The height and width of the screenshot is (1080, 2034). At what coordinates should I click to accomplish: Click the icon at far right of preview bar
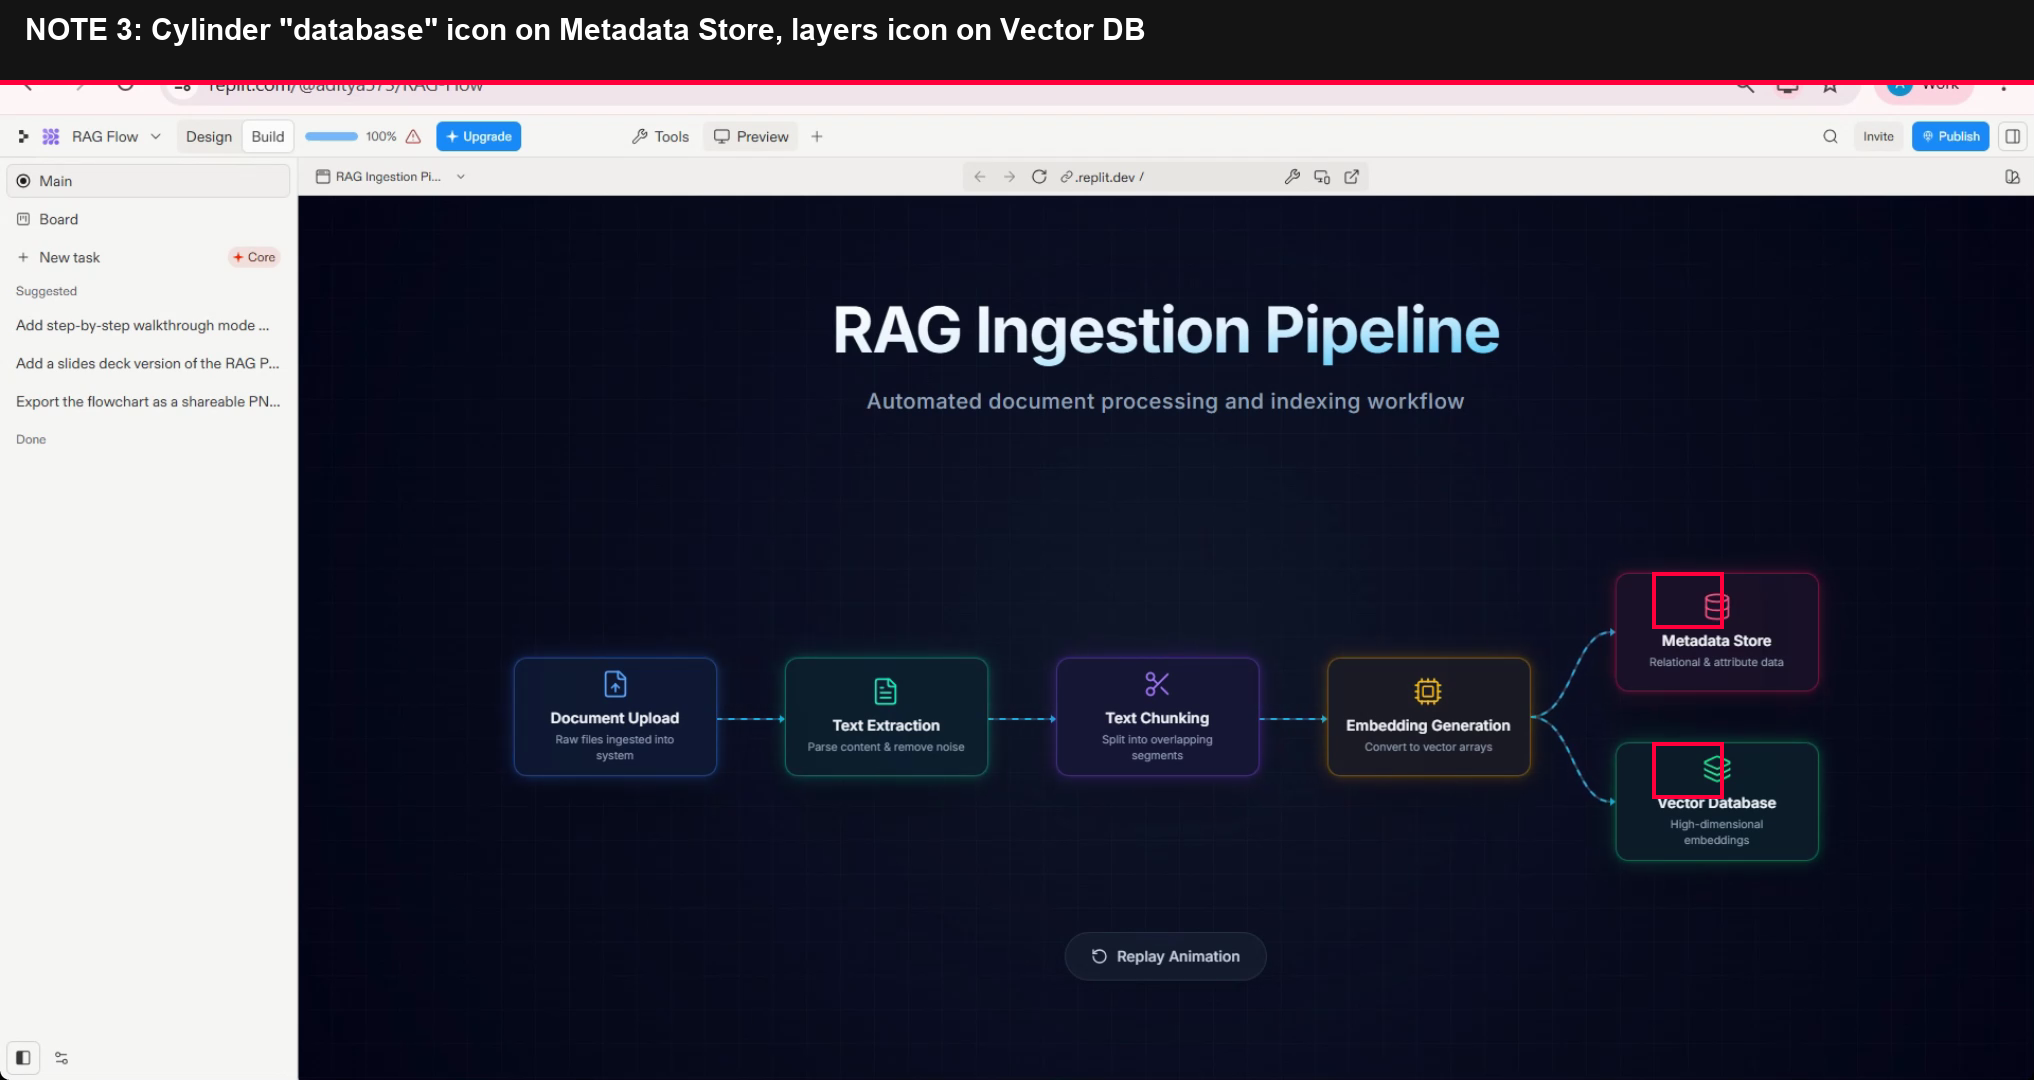click(2013, 177)
